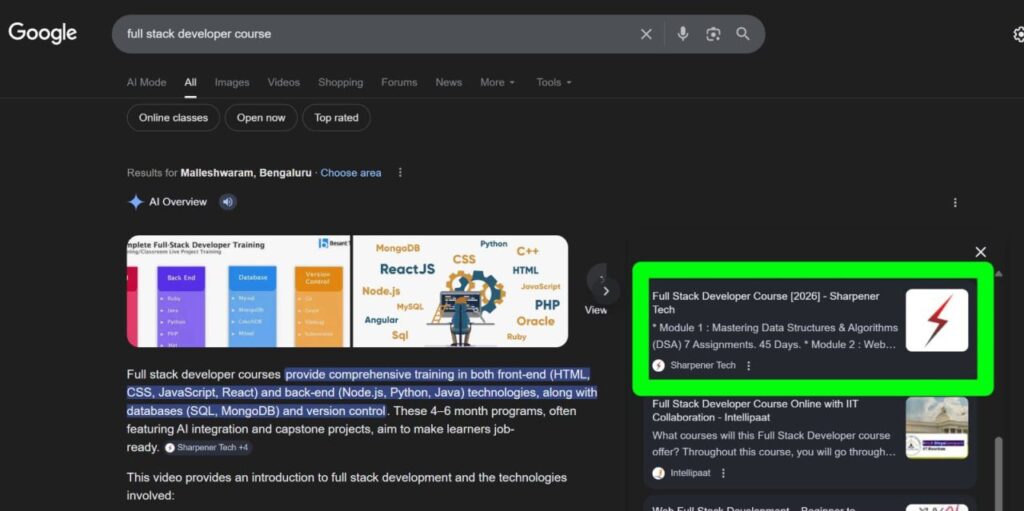Open settings gear at top right
The width and height of the screenshot is (1024, 511).
click(1018, 35)
